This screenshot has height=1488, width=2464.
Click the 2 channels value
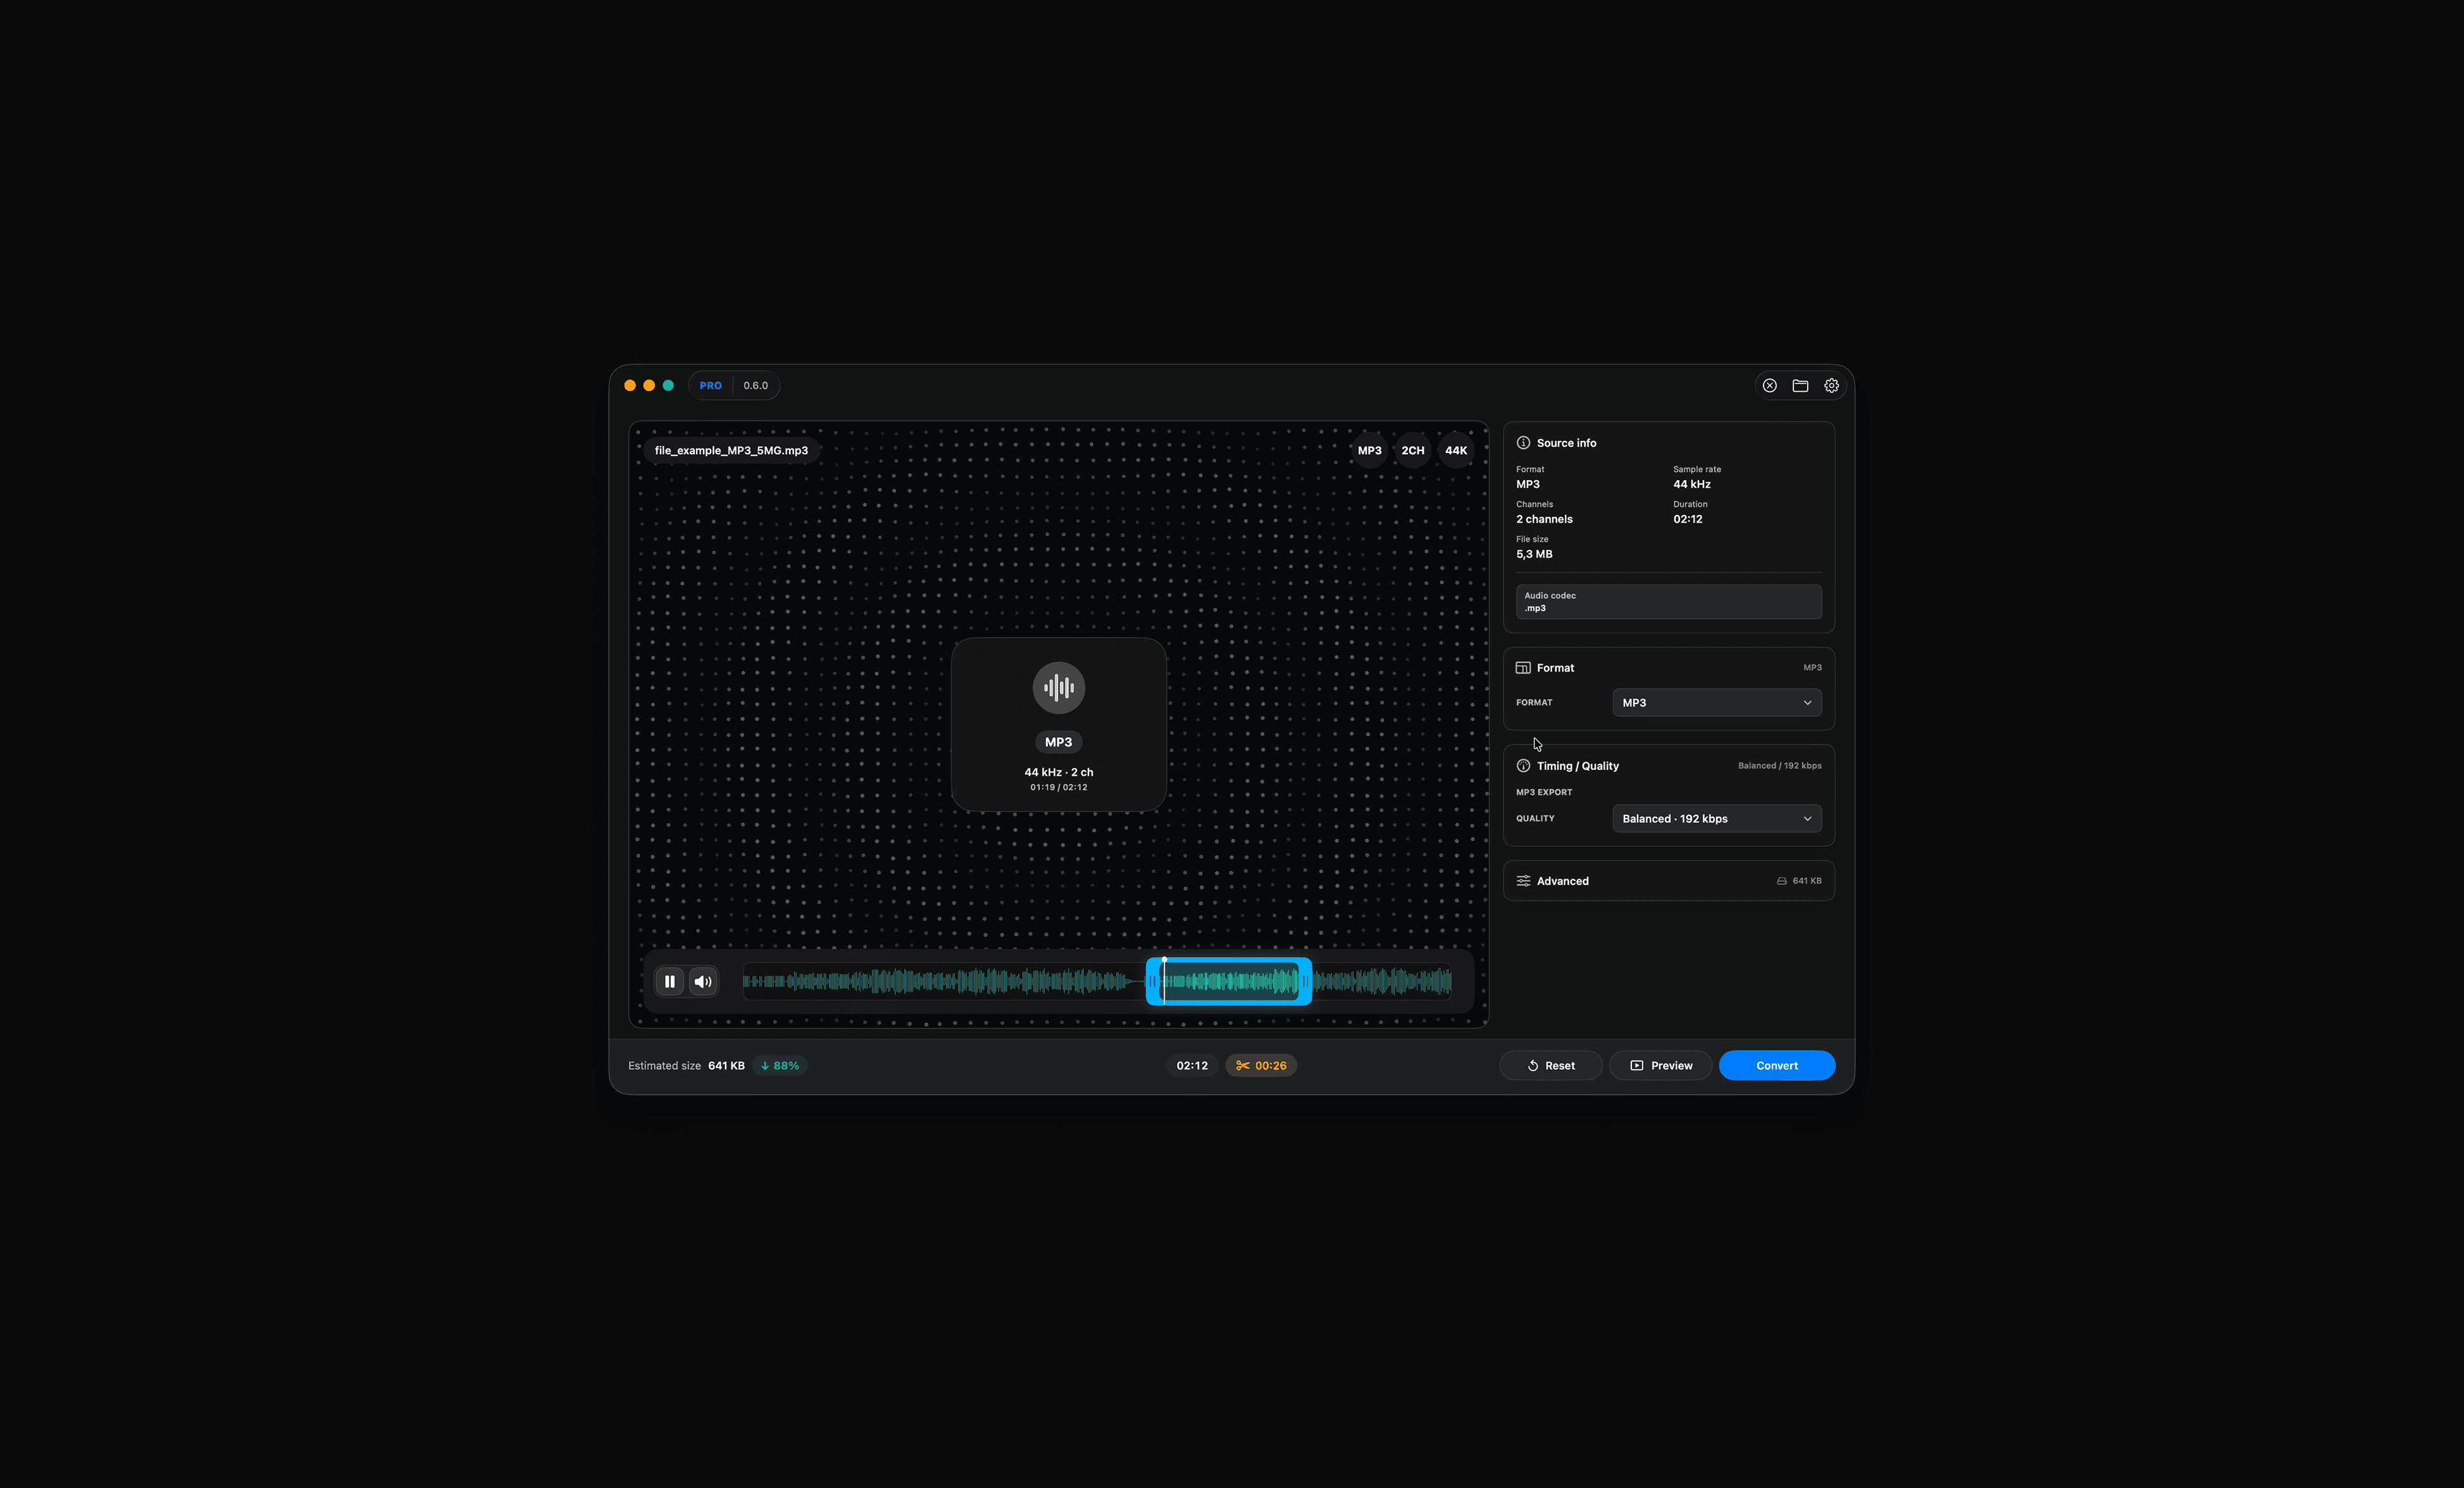1544,519
